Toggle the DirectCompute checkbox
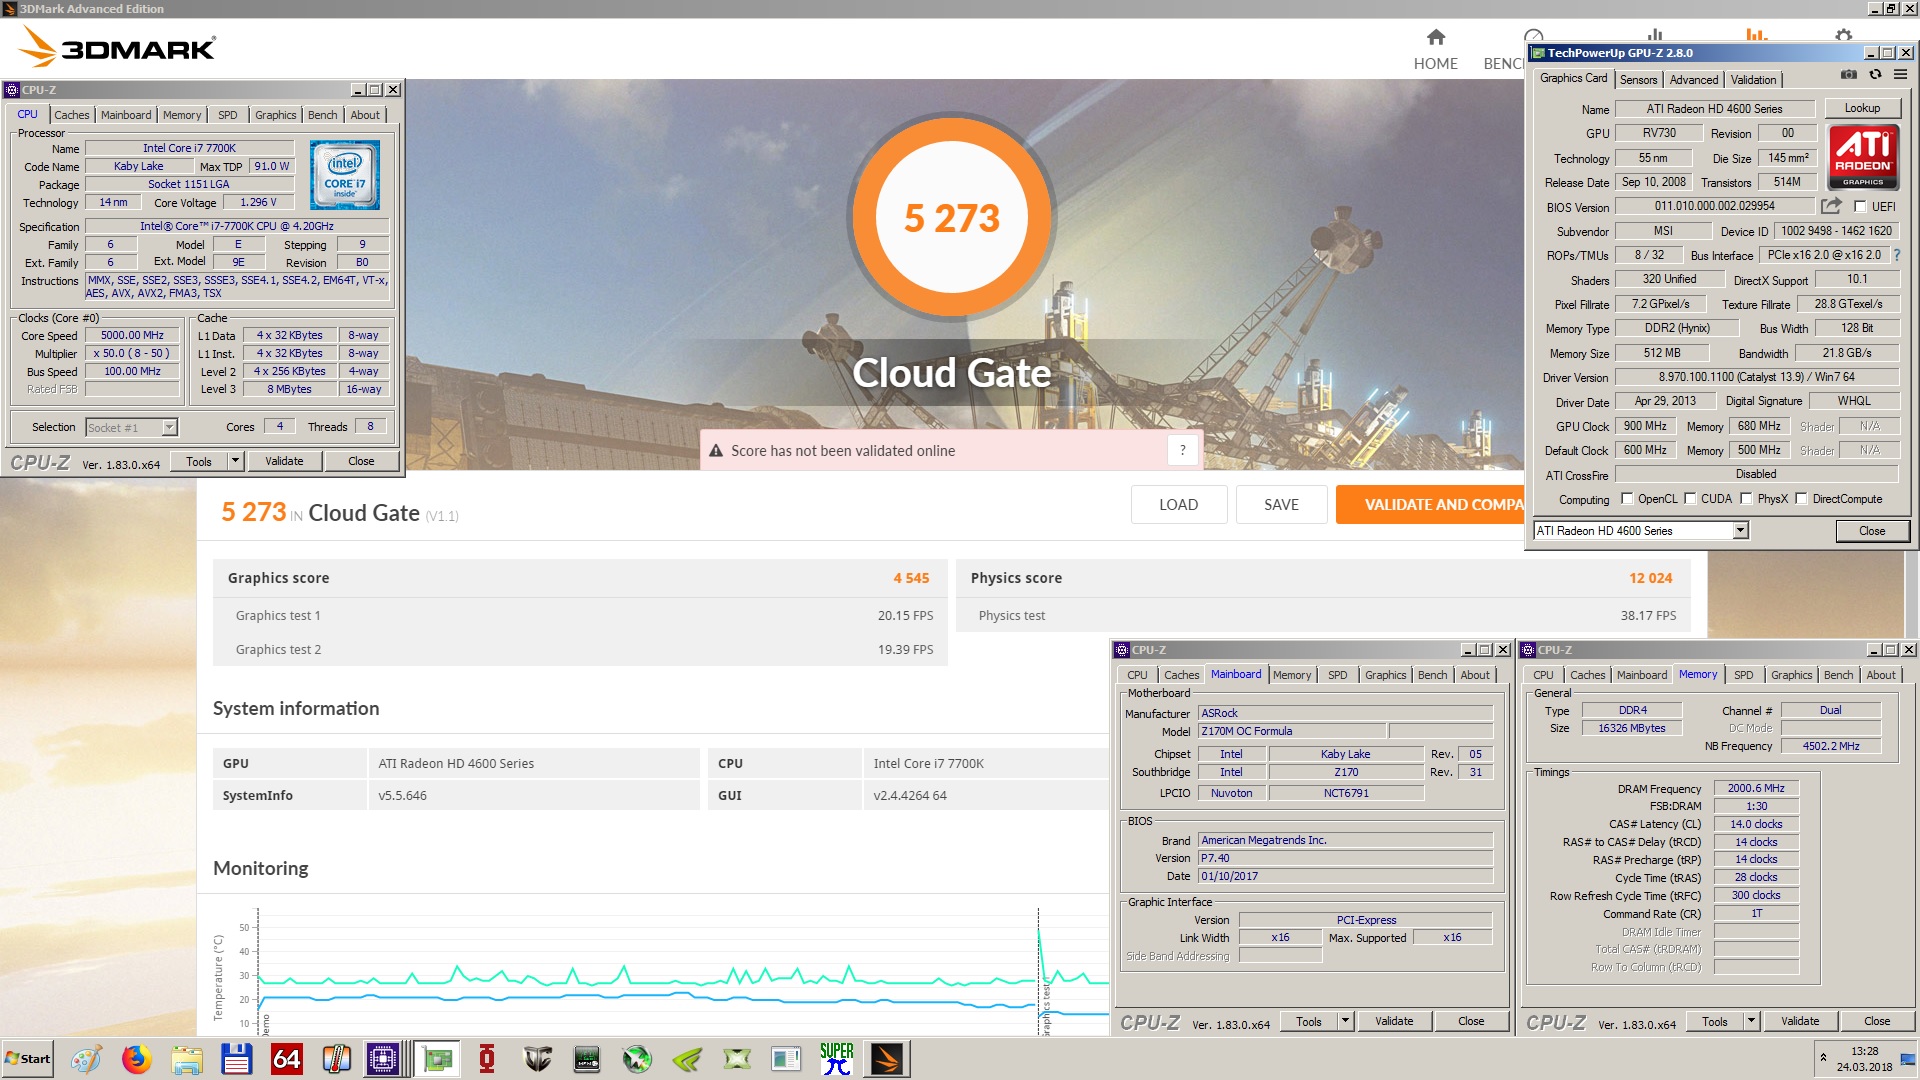The height and width of the screenshot is (1080, 1920). coord(1801,499)
